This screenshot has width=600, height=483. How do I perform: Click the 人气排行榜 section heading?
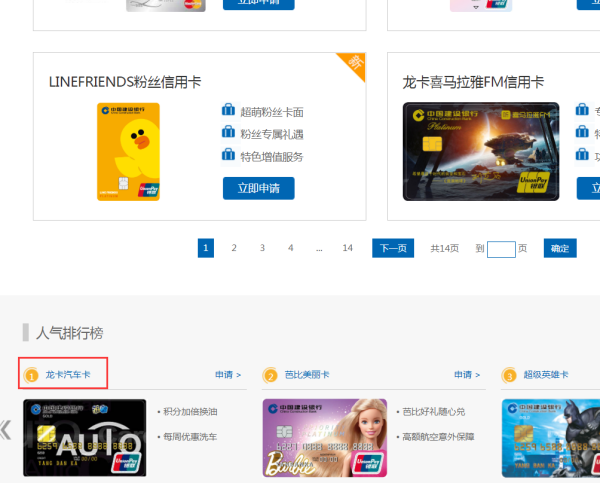(x=70, y=333)
